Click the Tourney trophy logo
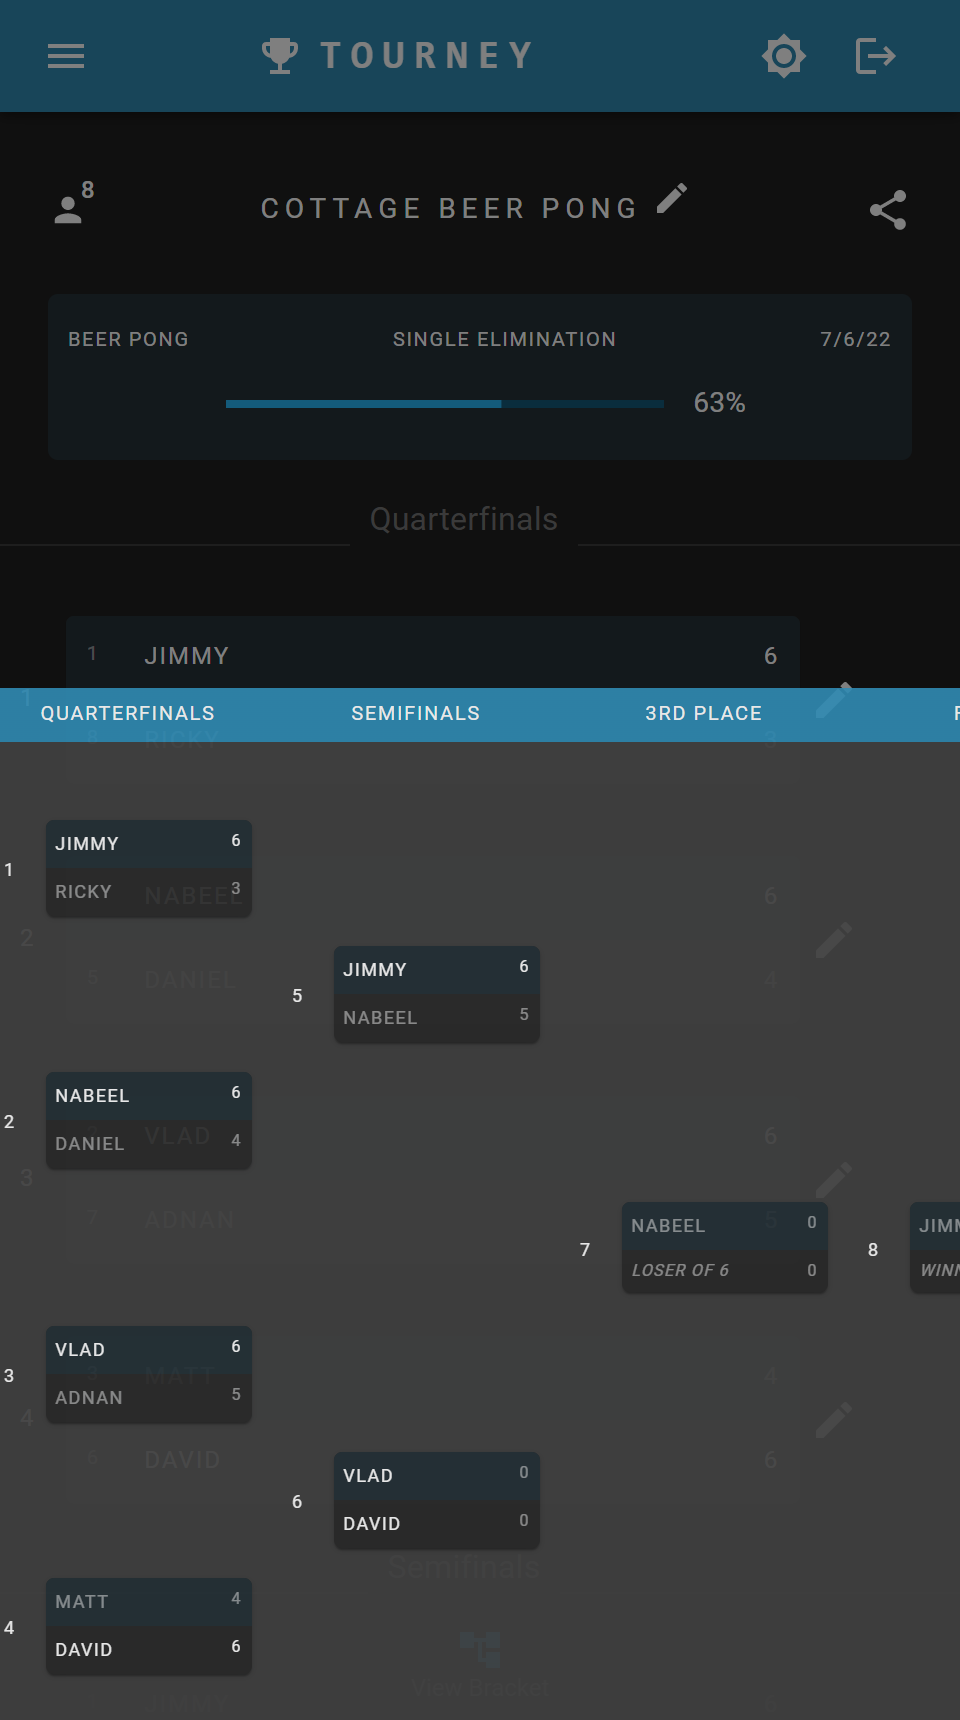The image size is (960, 1720). [280, 56]
